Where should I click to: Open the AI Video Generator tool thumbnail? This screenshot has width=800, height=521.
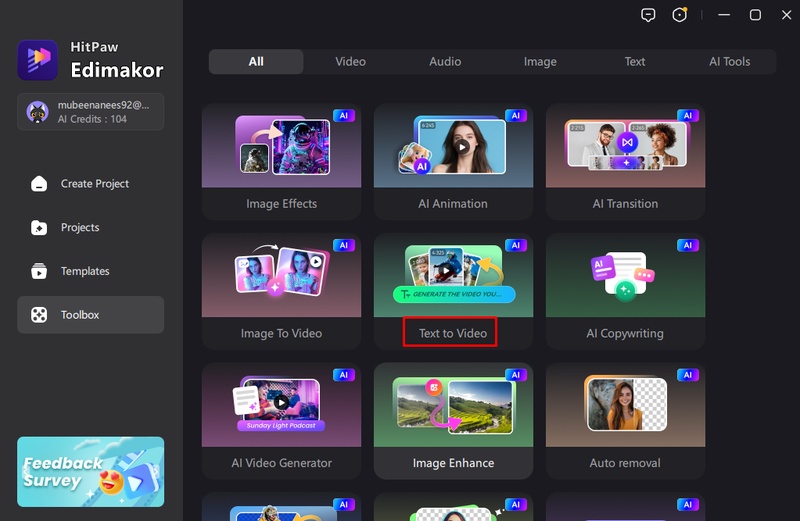[x=282, y=405]
